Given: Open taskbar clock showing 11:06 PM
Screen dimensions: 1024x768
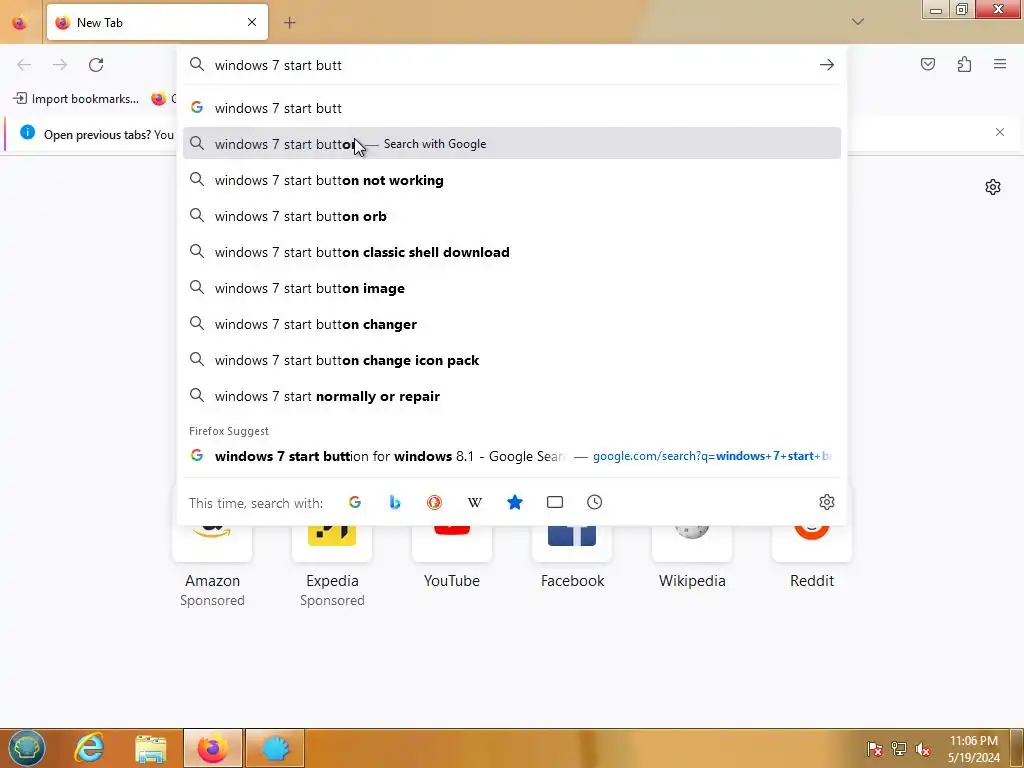Looking at the screenshot, I should (x=974, y=749).
